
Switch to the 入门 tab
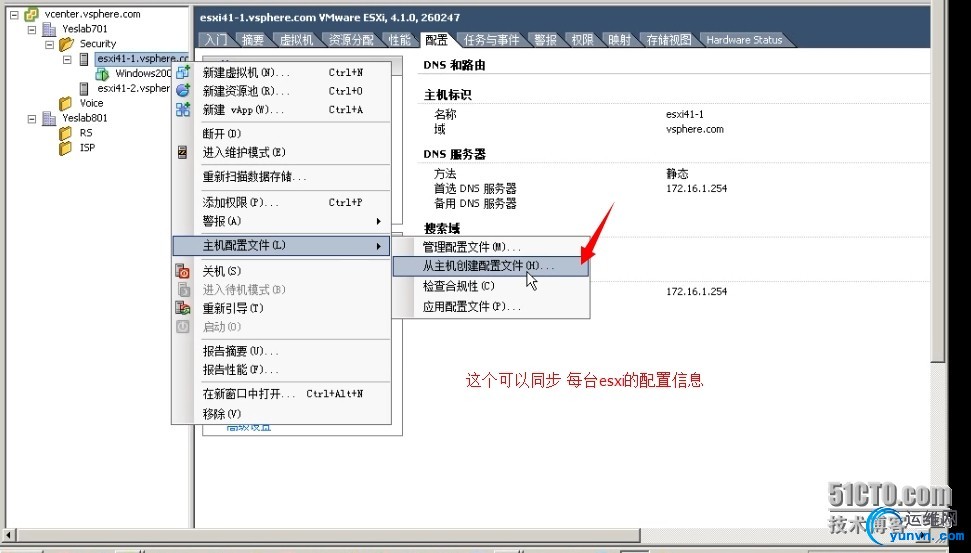[x=216, y=40]
